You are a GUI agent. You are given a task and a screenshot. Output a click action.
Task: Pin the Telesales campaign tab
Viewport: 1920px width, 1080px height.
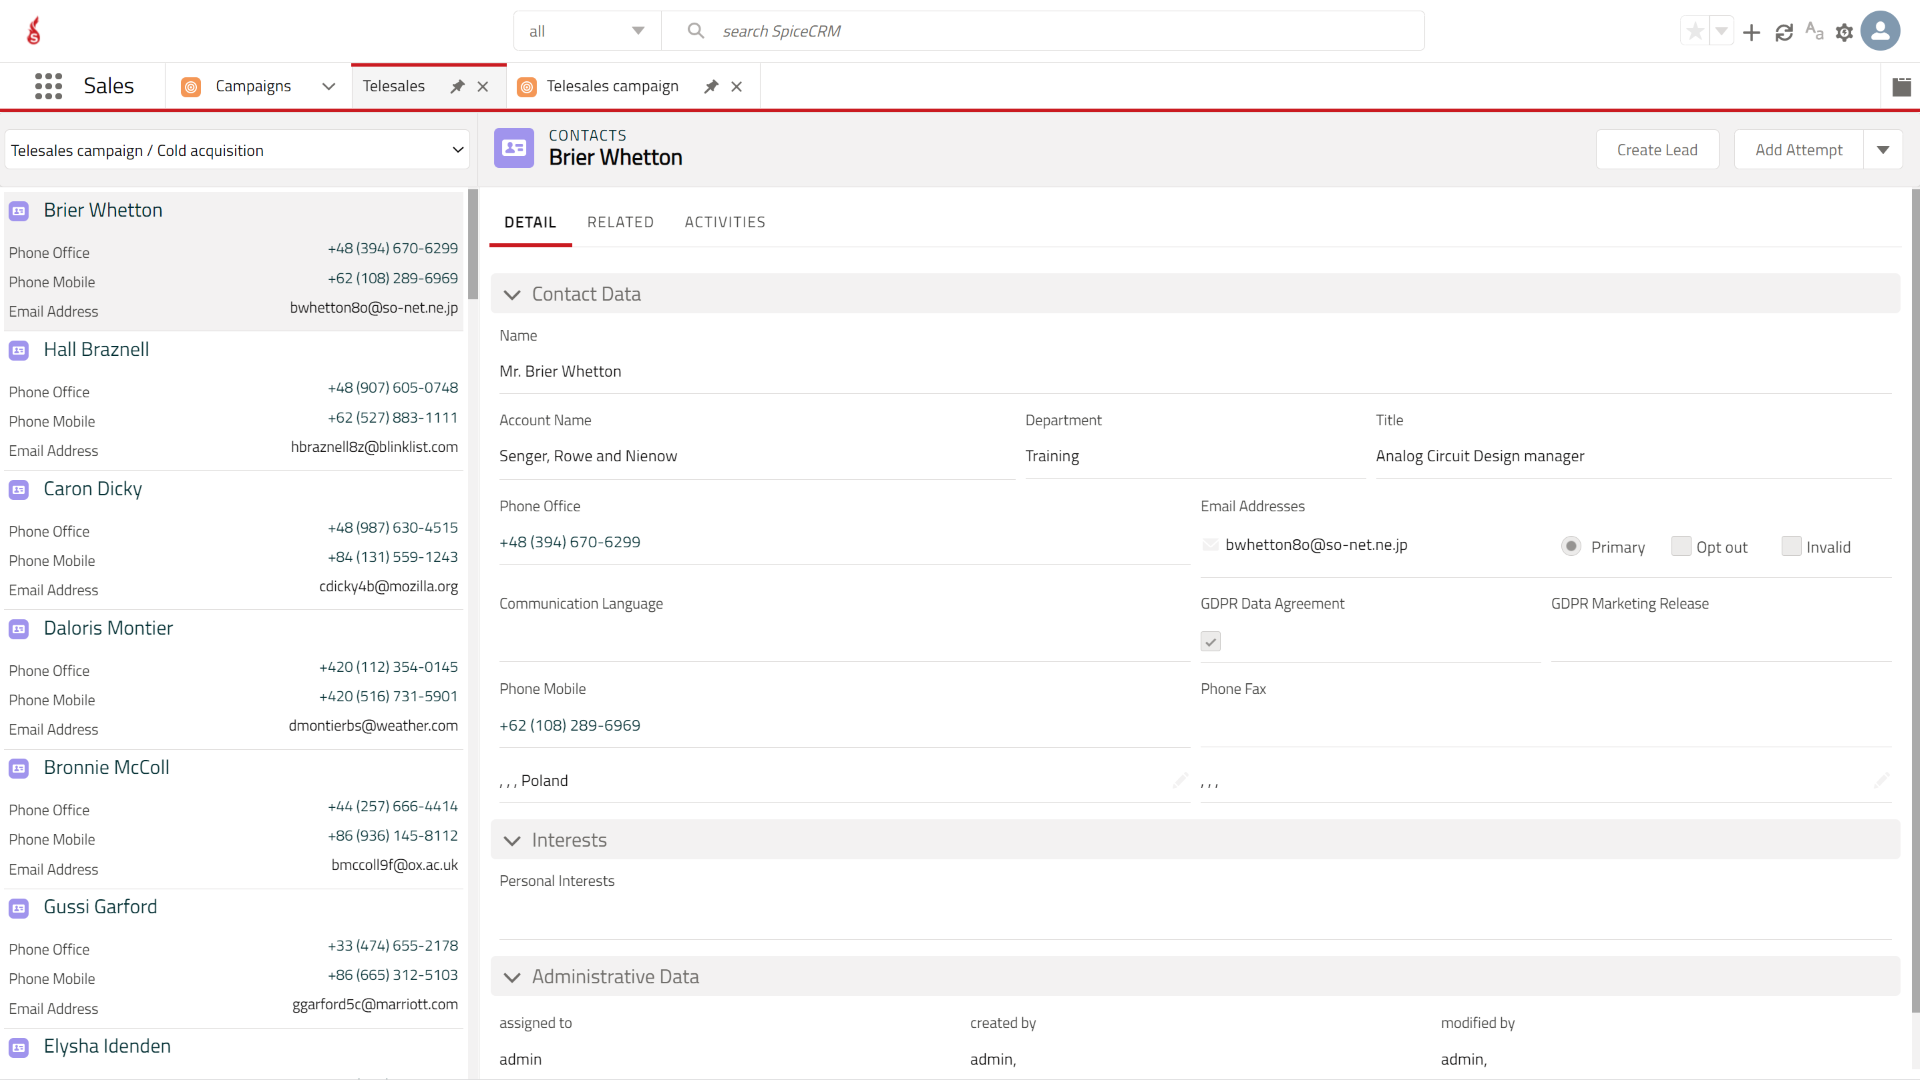711,87
